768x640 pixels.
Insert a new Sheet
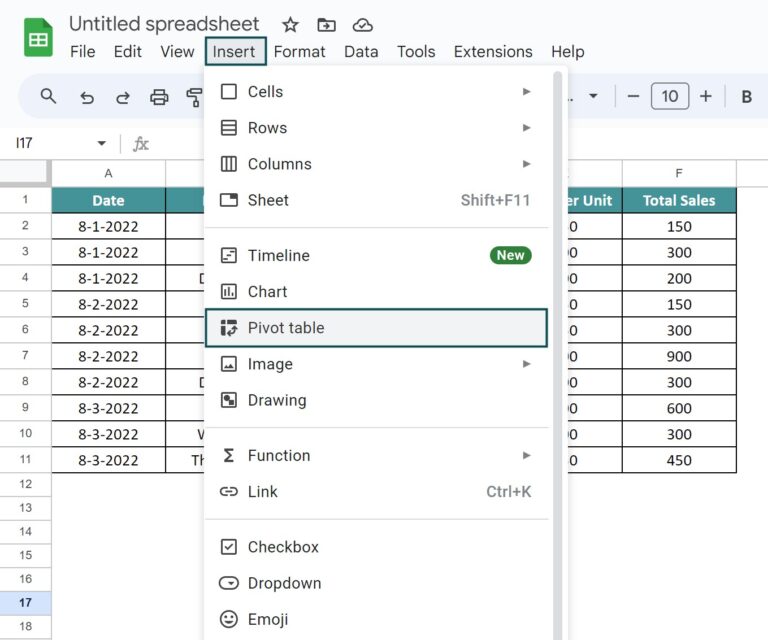pyautogui.click(x=376, y=200)
